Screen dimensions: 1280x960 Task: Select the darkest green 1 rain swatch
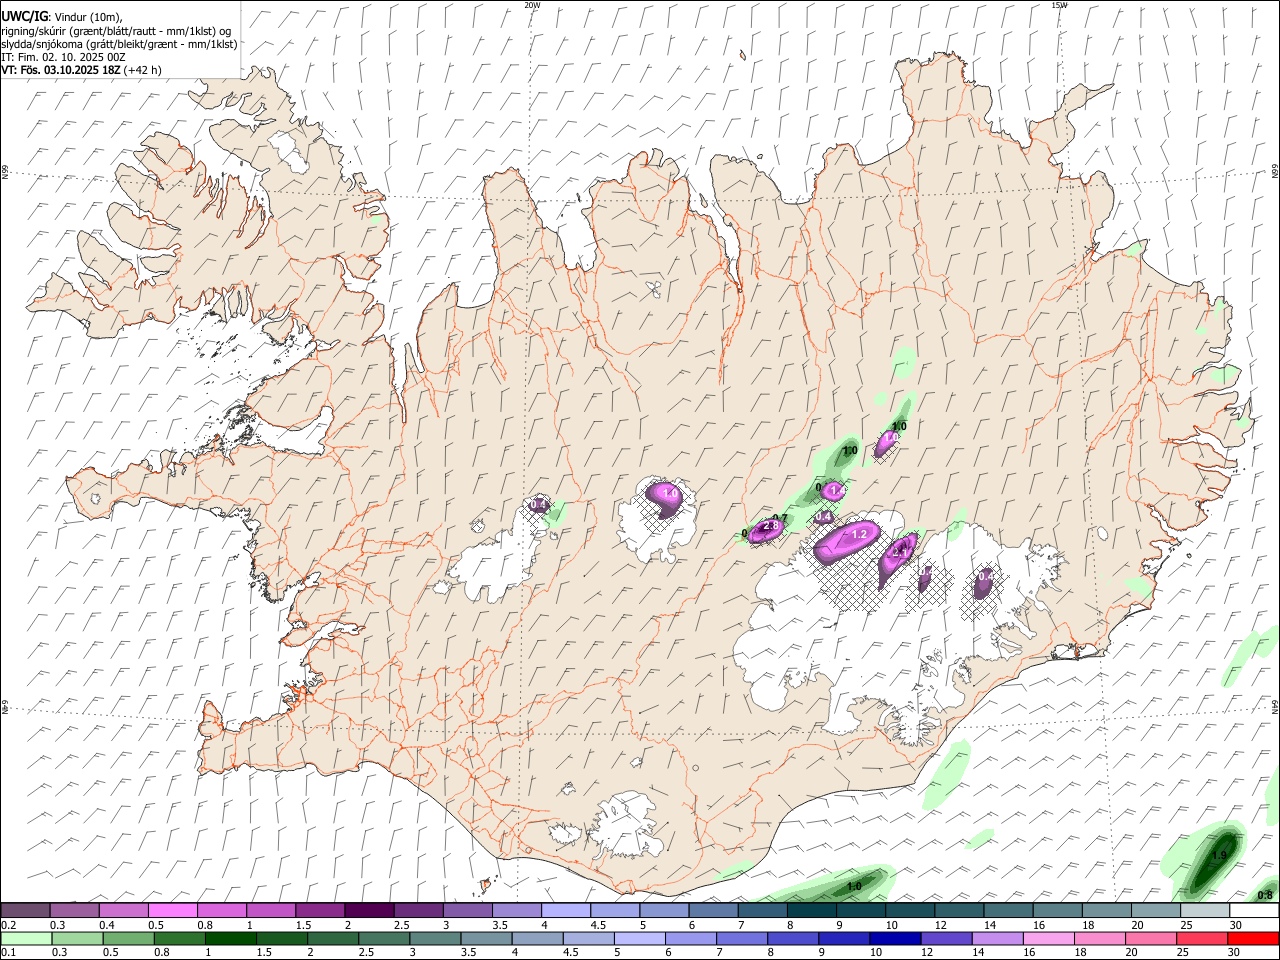[231, 938]
